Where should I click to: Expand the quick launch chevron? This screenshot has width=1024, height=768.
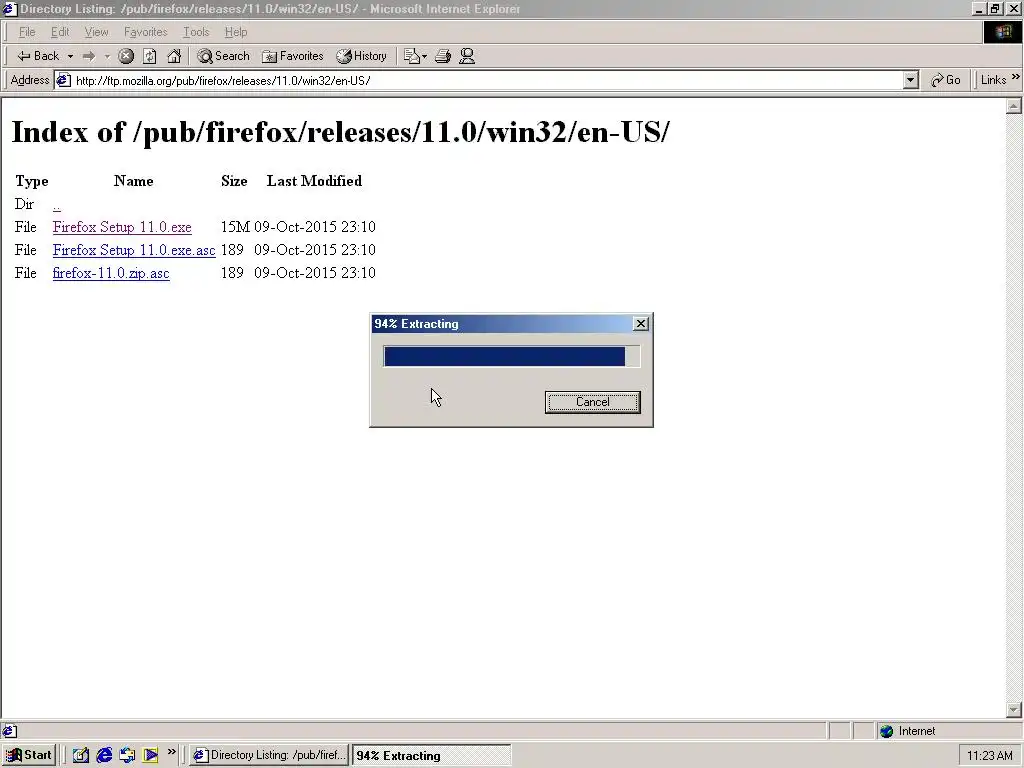[172, 752]
